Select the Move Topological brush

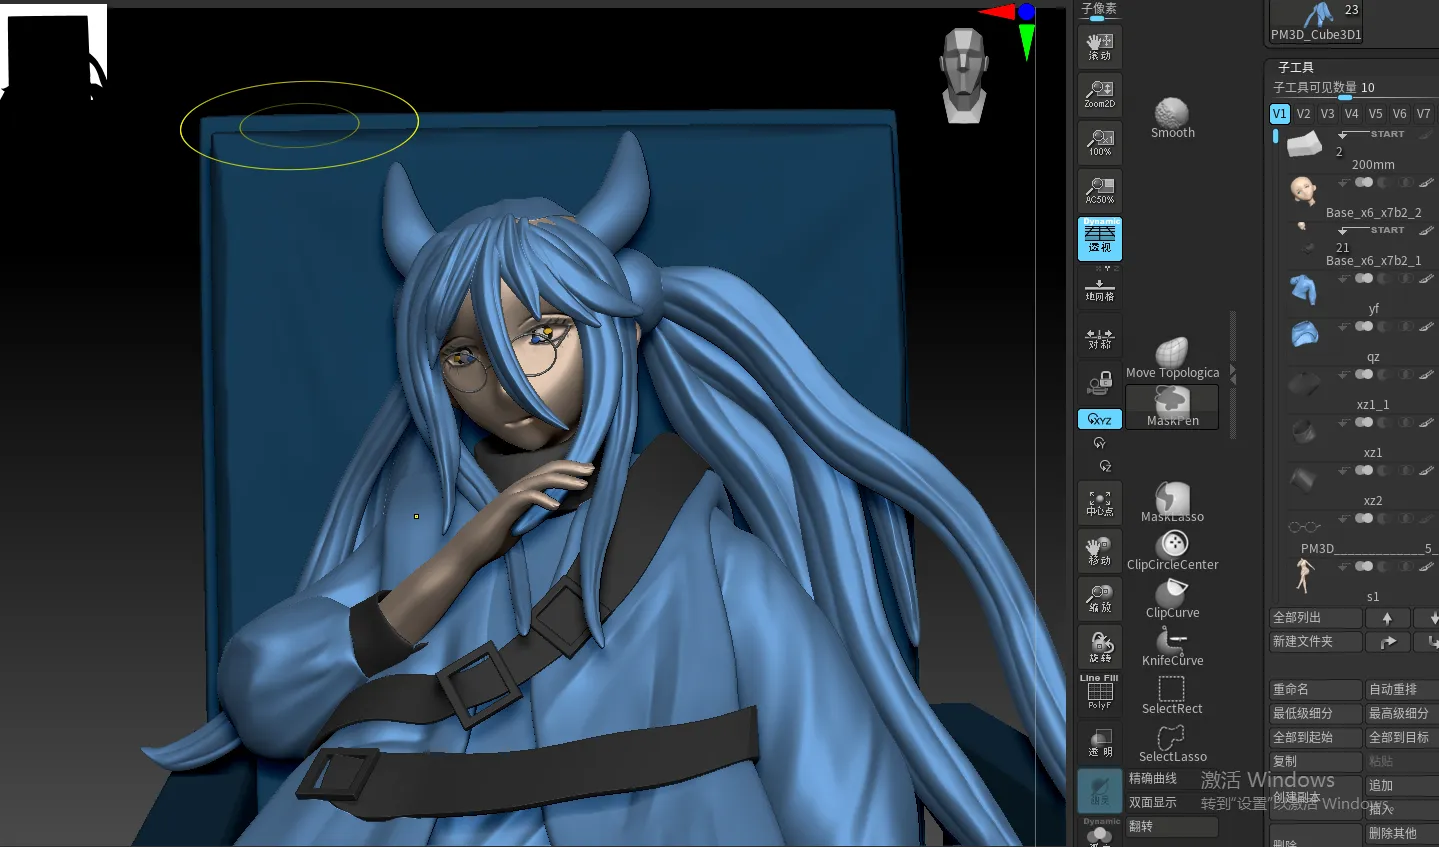pyautogui.click(x=1172, y=357)
